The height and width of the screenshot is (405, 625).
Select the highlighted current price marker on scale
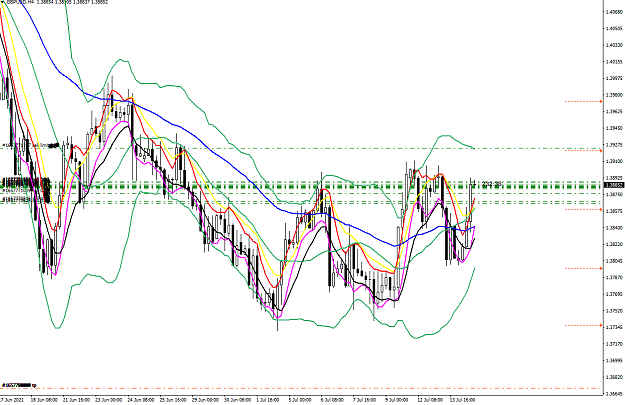point(614,185)
